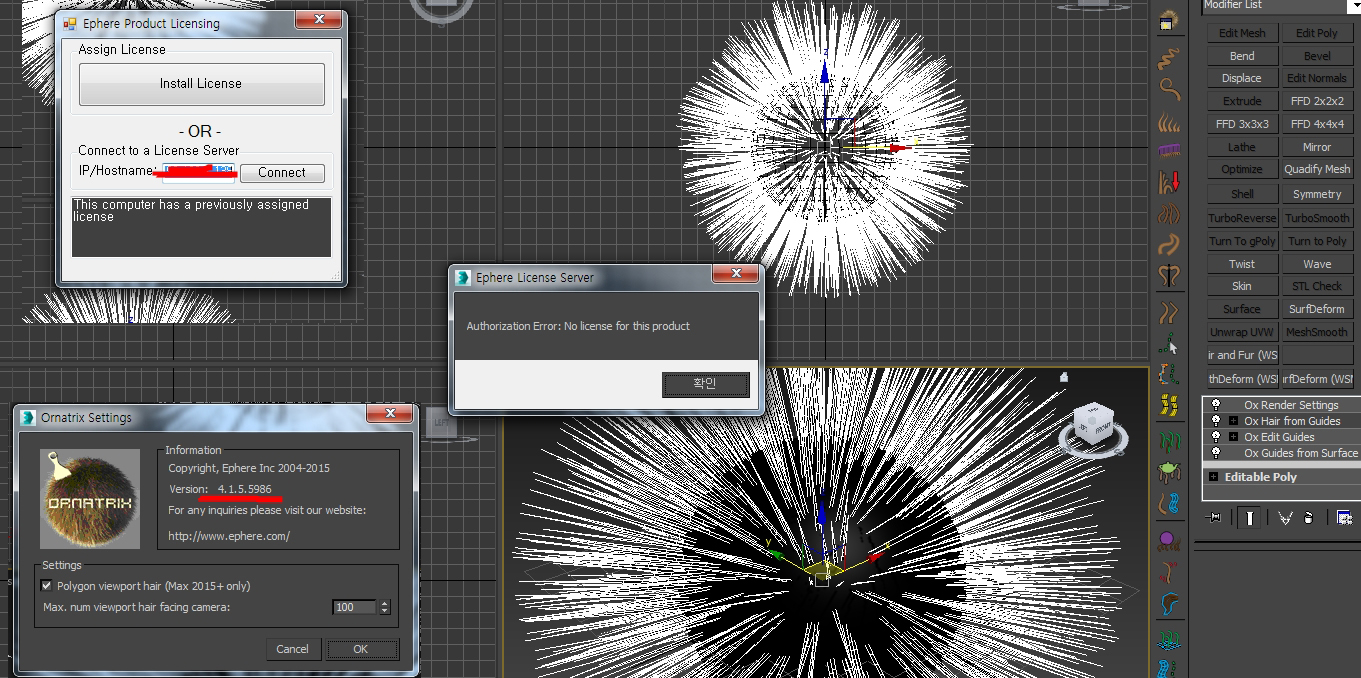Click Make Unique icon below modifier stack
Viewport: 1361px width, 678px height.
click(x=1285, y=517)
